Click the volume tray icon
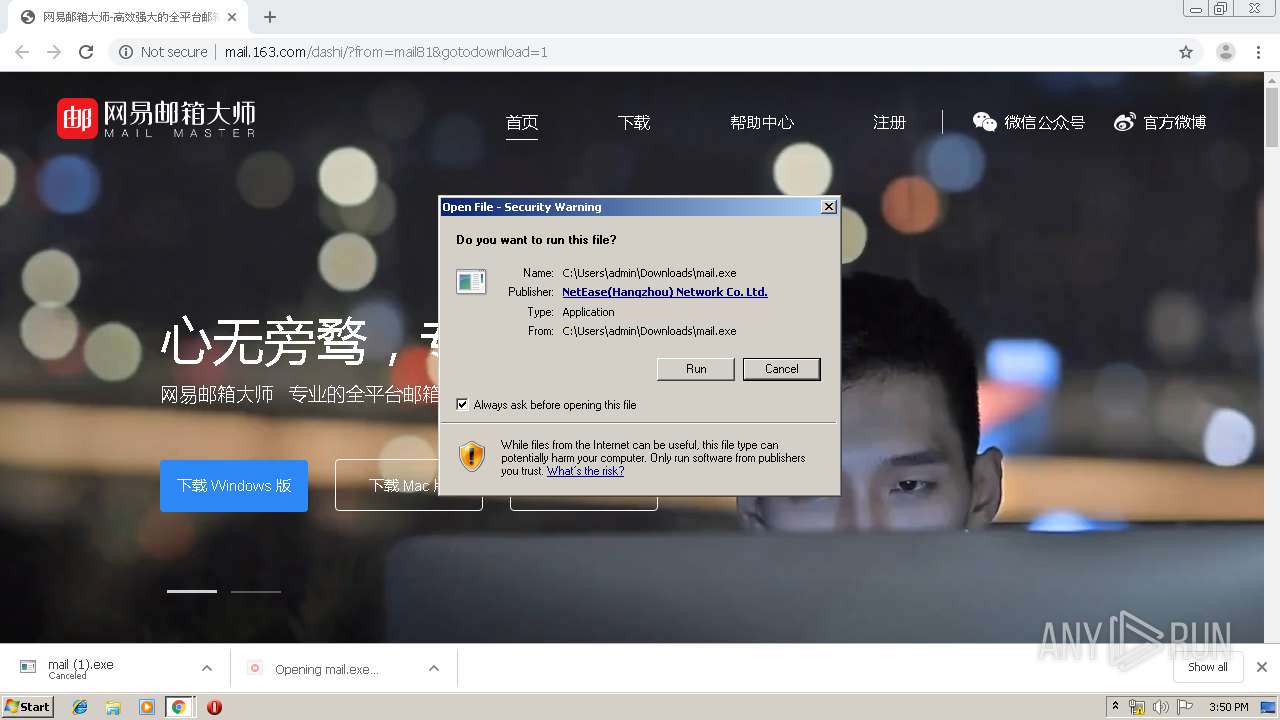Image resolution: width=1280 pixels, height=720 pixels. [1161, 707]
